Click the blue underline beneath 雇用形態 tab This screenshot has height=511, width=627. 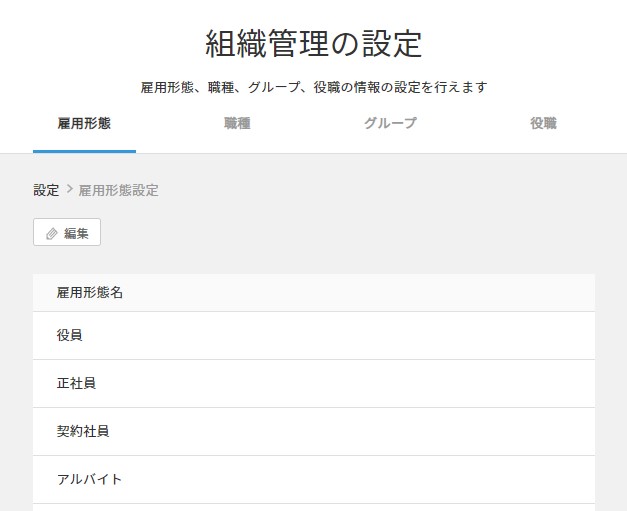point(84,151)
